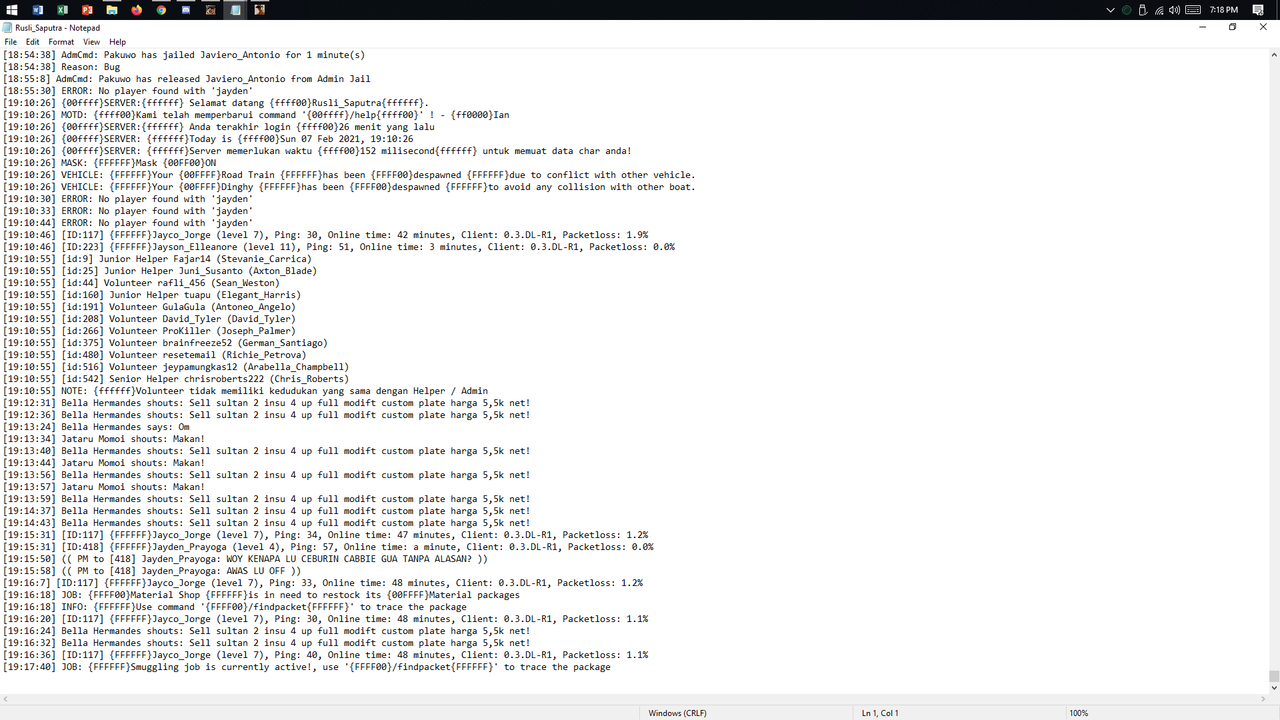1280x720 pixels.
Task: Click the Jayson_Elleanore (level 11) line
Action: (339, 247)
